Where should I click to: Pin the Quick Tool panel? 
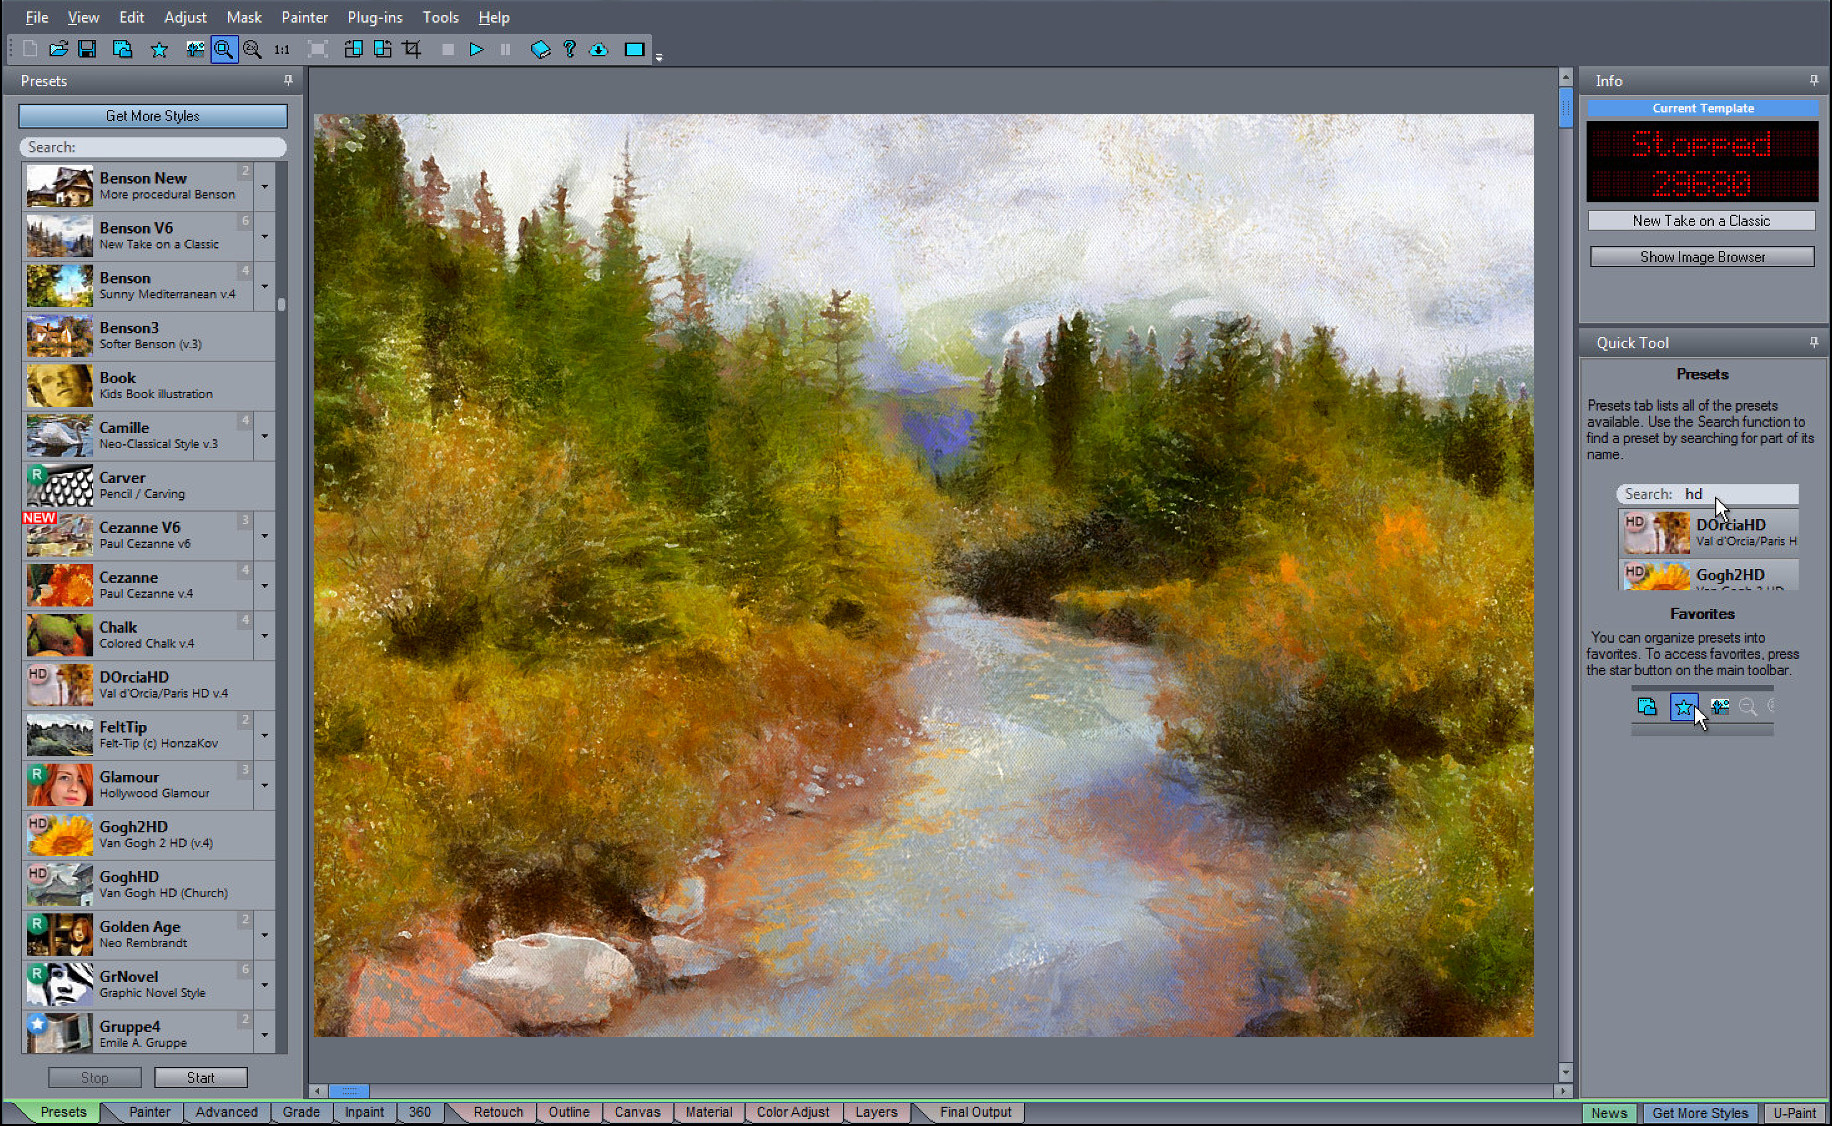click(1814, 342)
